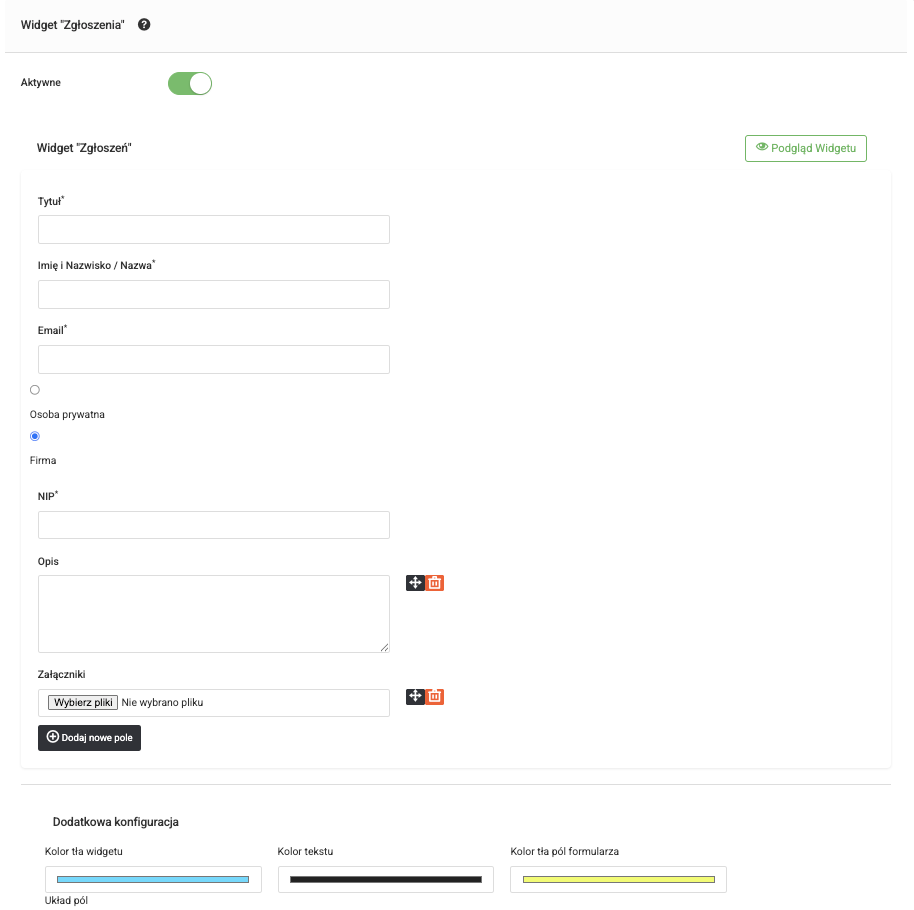The image size is (914, 910).
Task: Click the Email input field
Action: coord(213,359)
